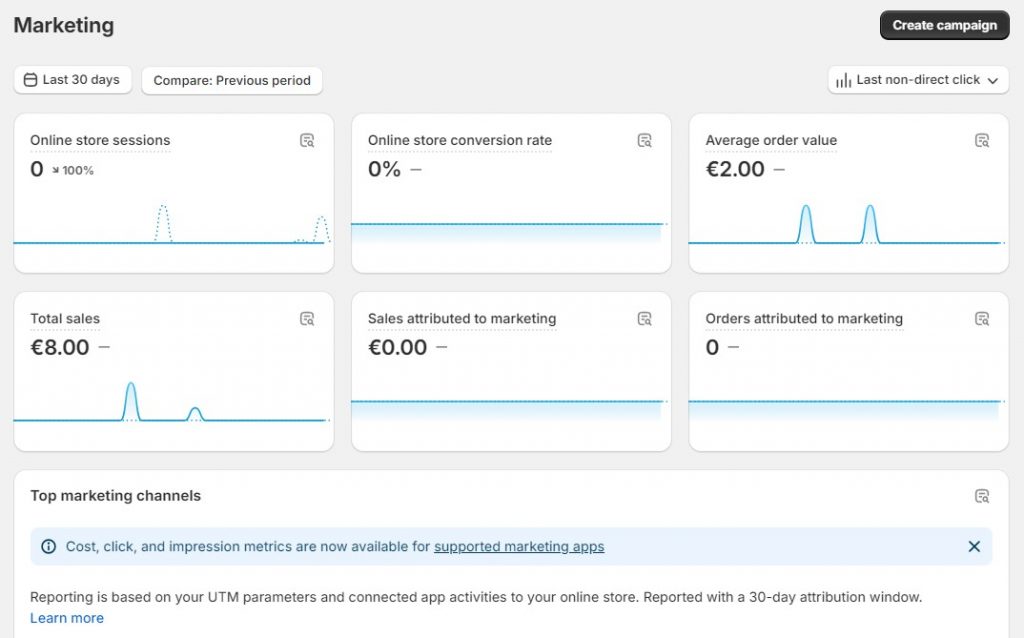Click the Orders attributed to marketing report icon
This screenshot has height=638, width=1024.
982,318
